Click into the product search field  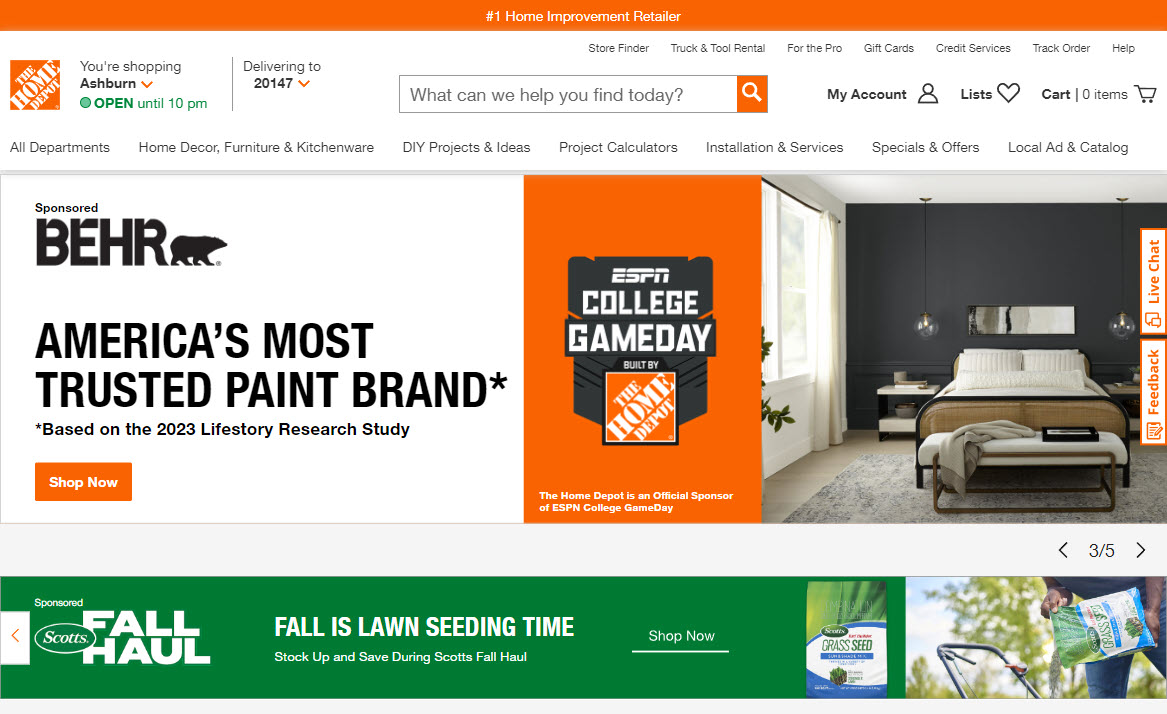click(x=567, y=95)
